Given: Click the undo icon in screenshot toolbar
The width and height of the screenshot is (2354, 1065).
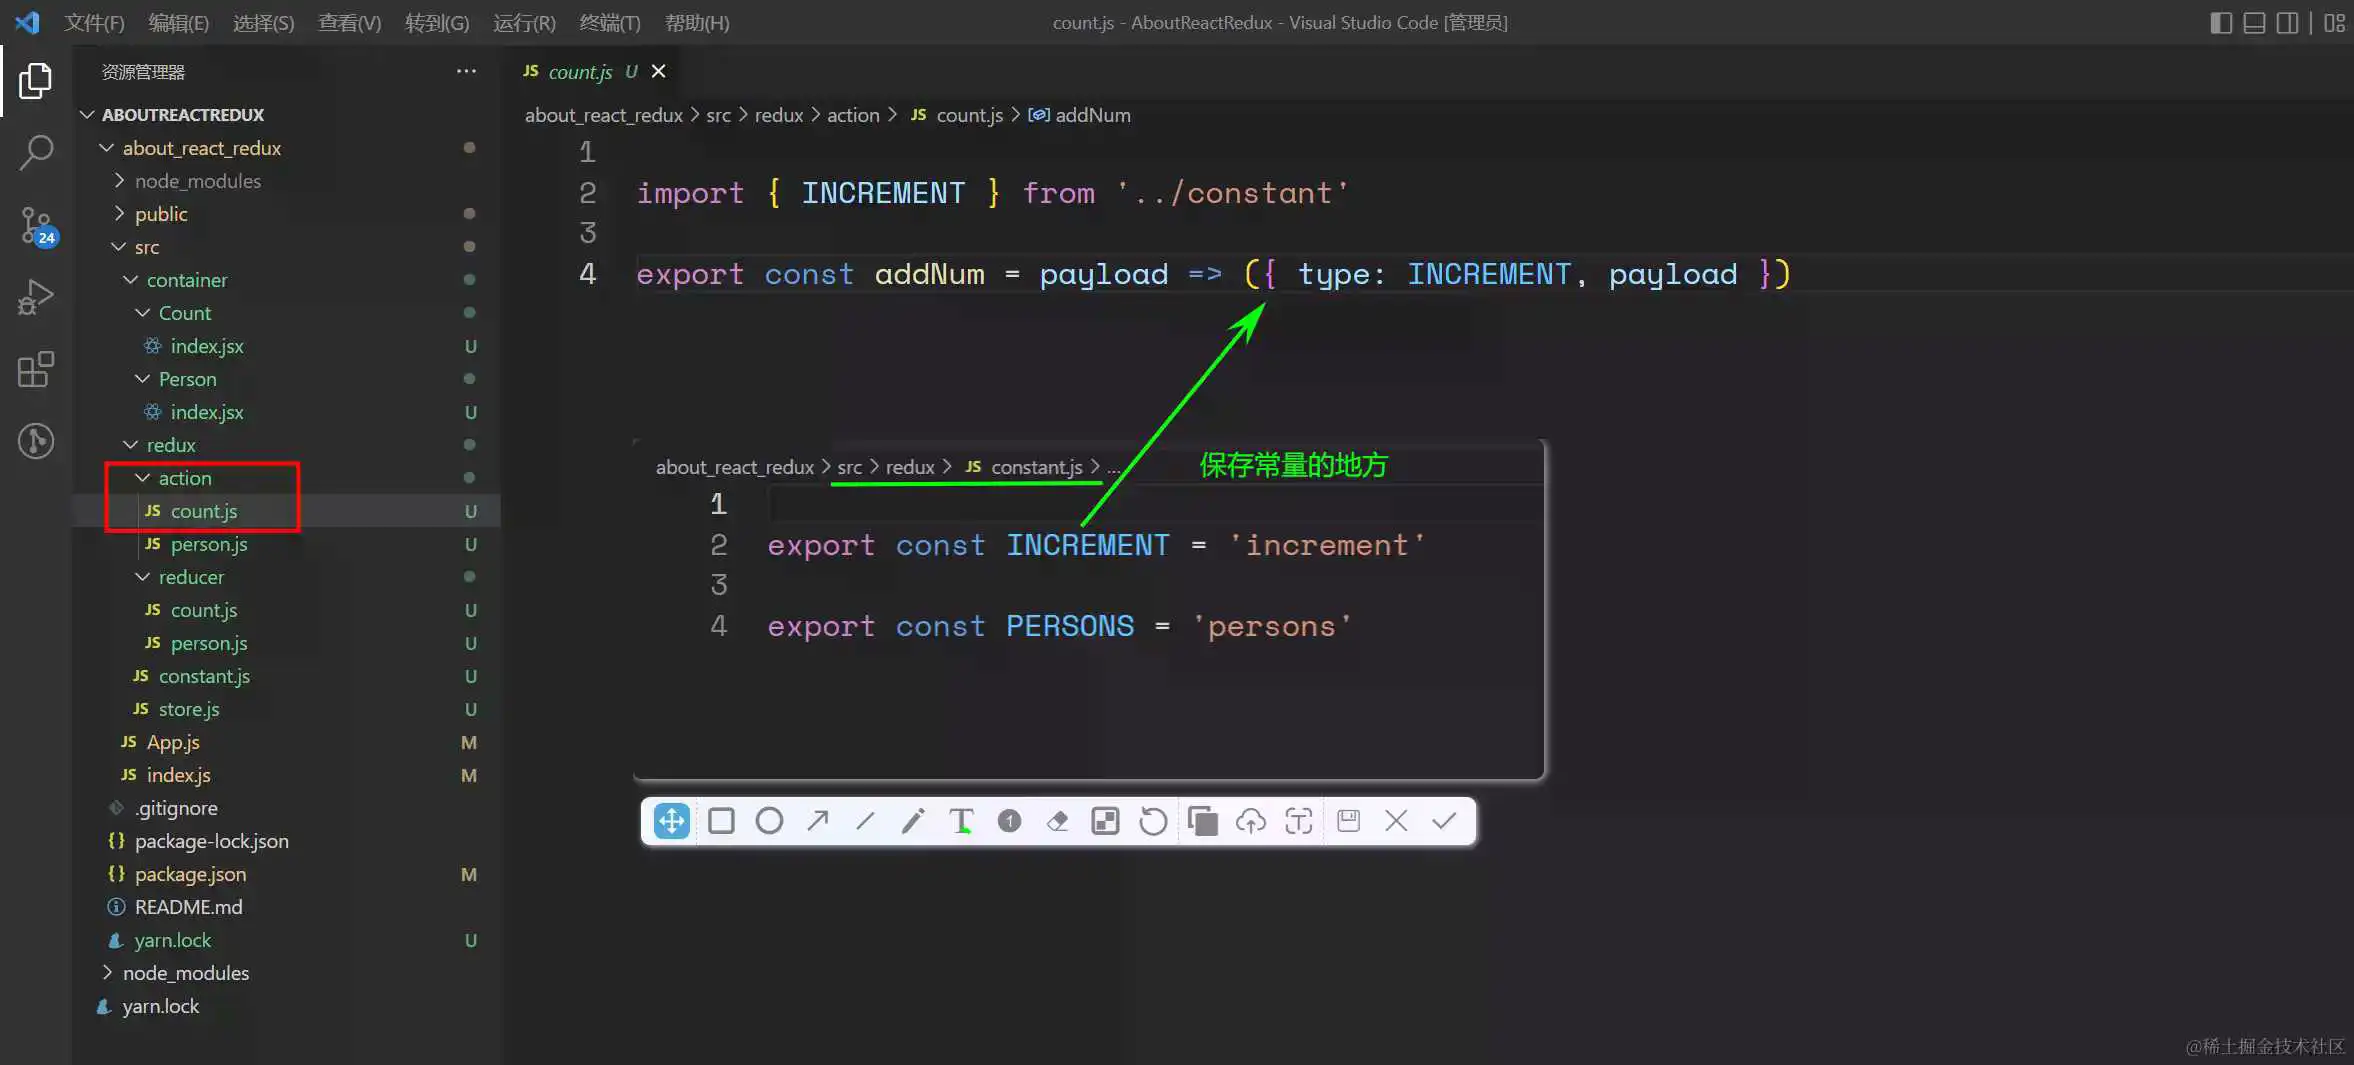Looking at the screenshot, I should (1153, 821).
